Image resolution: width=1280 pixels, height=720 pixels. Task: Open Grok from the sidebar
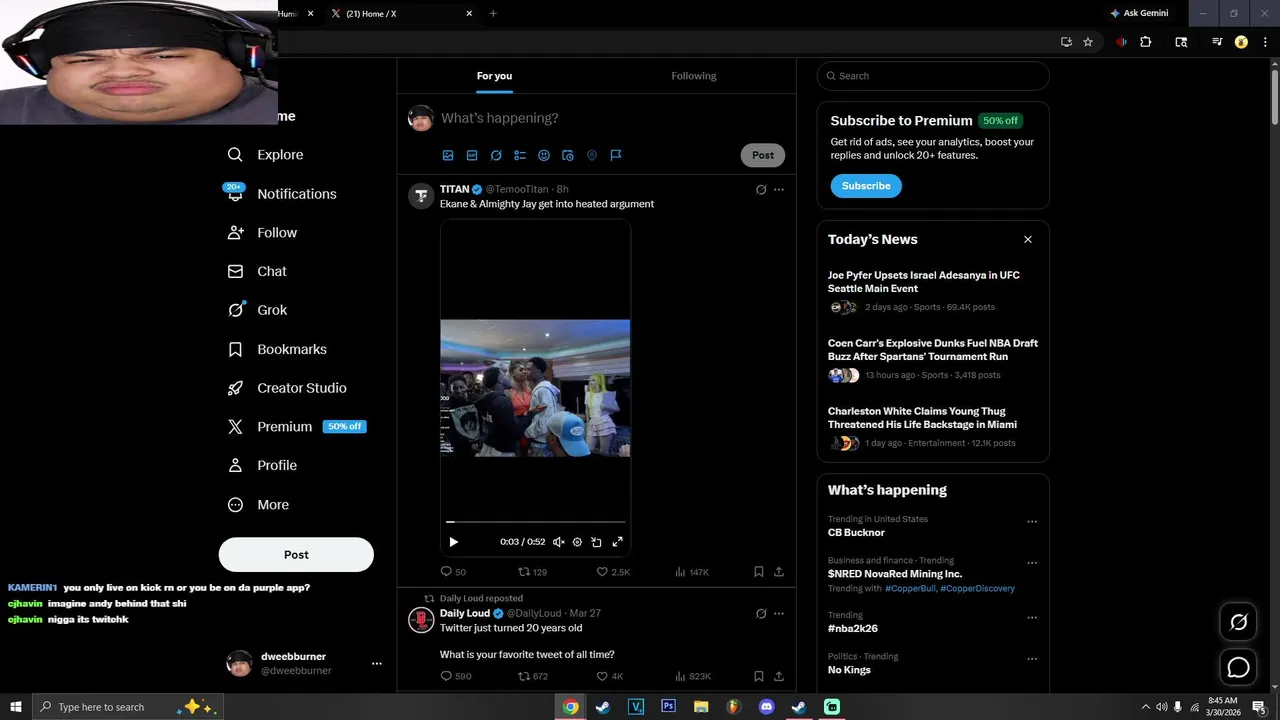[x=257, y=310]
